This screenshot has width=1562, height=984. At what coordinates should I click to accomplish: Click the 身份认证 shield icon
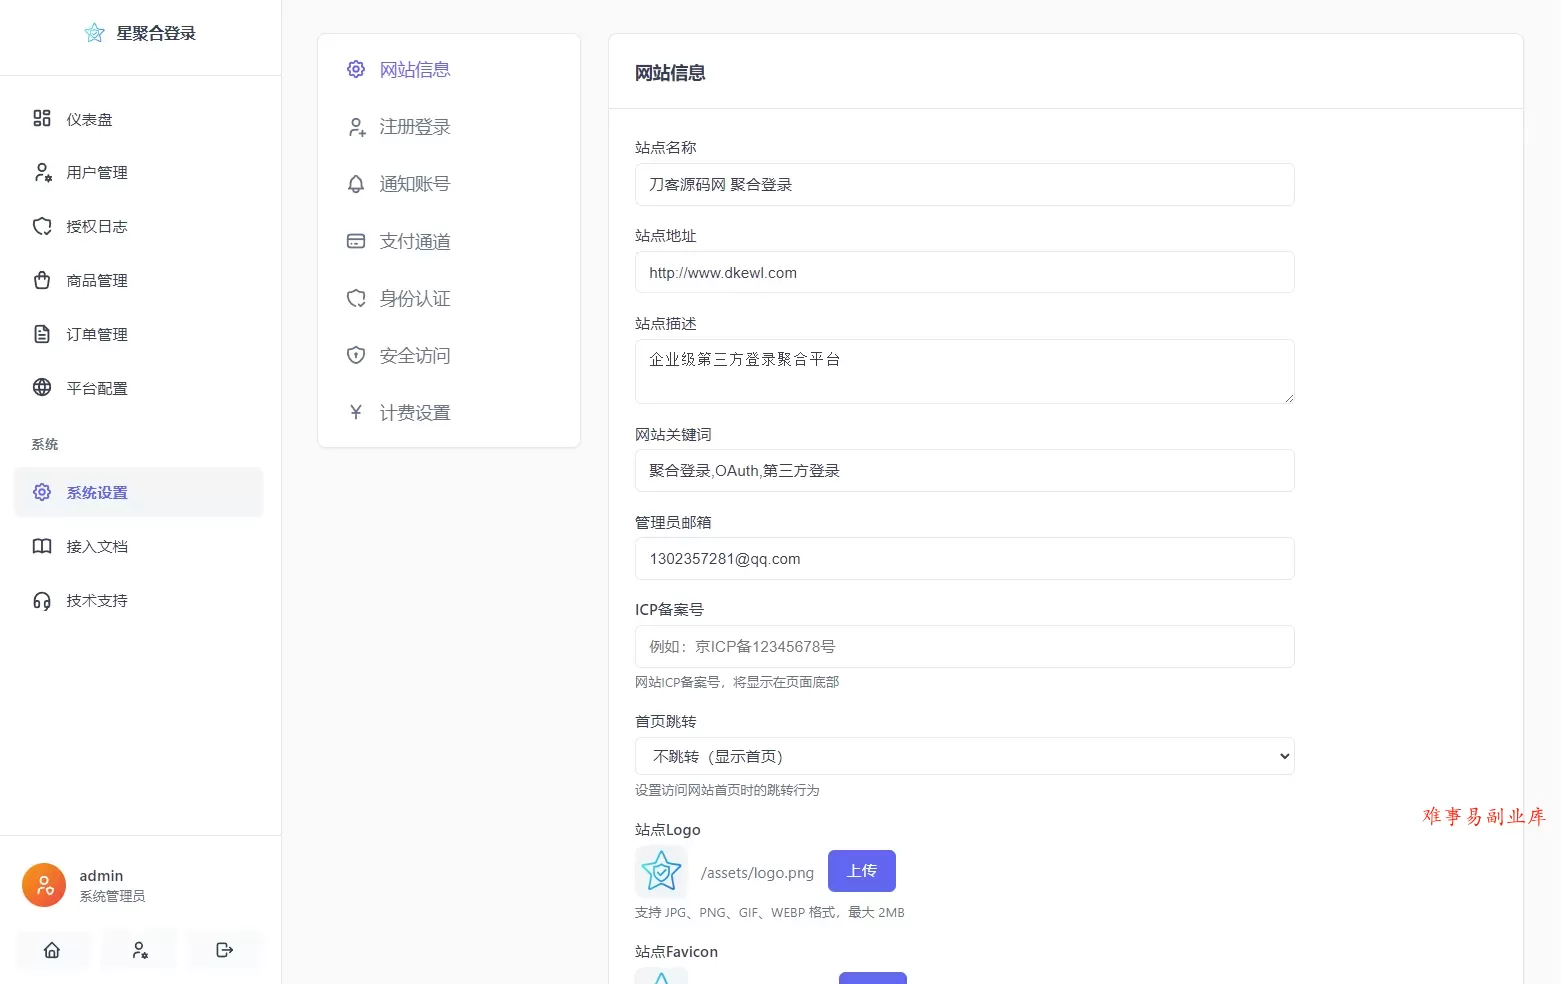click(x=356, y=298)
